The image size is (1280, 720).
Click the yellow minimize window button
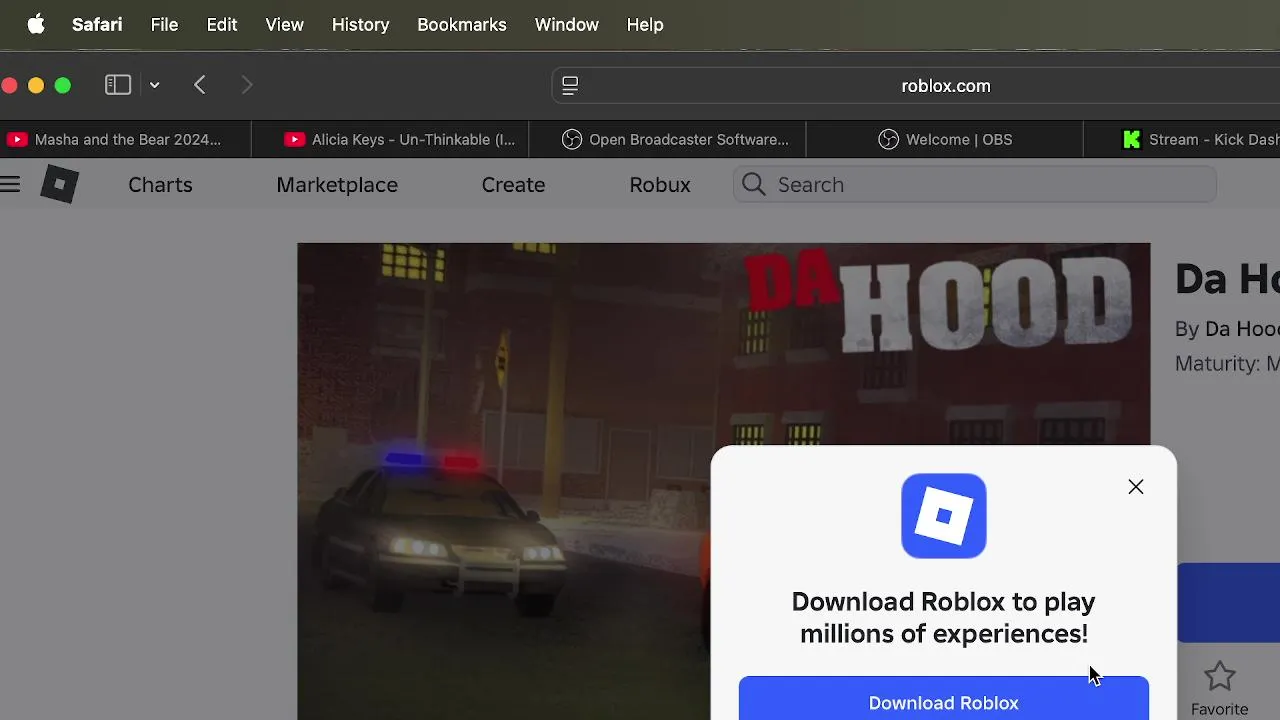pos(36,86)
